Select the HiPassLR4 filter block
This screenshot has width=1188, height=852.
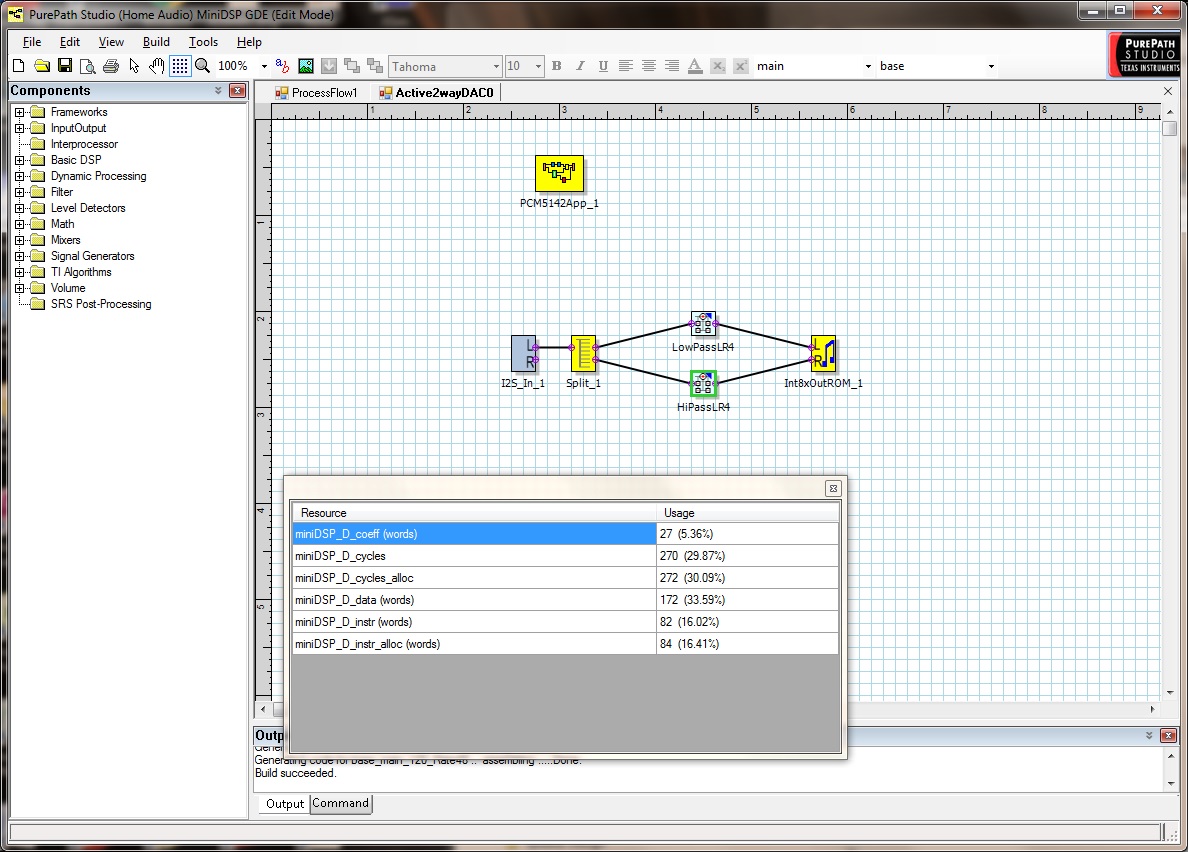(x=703, y=384)
